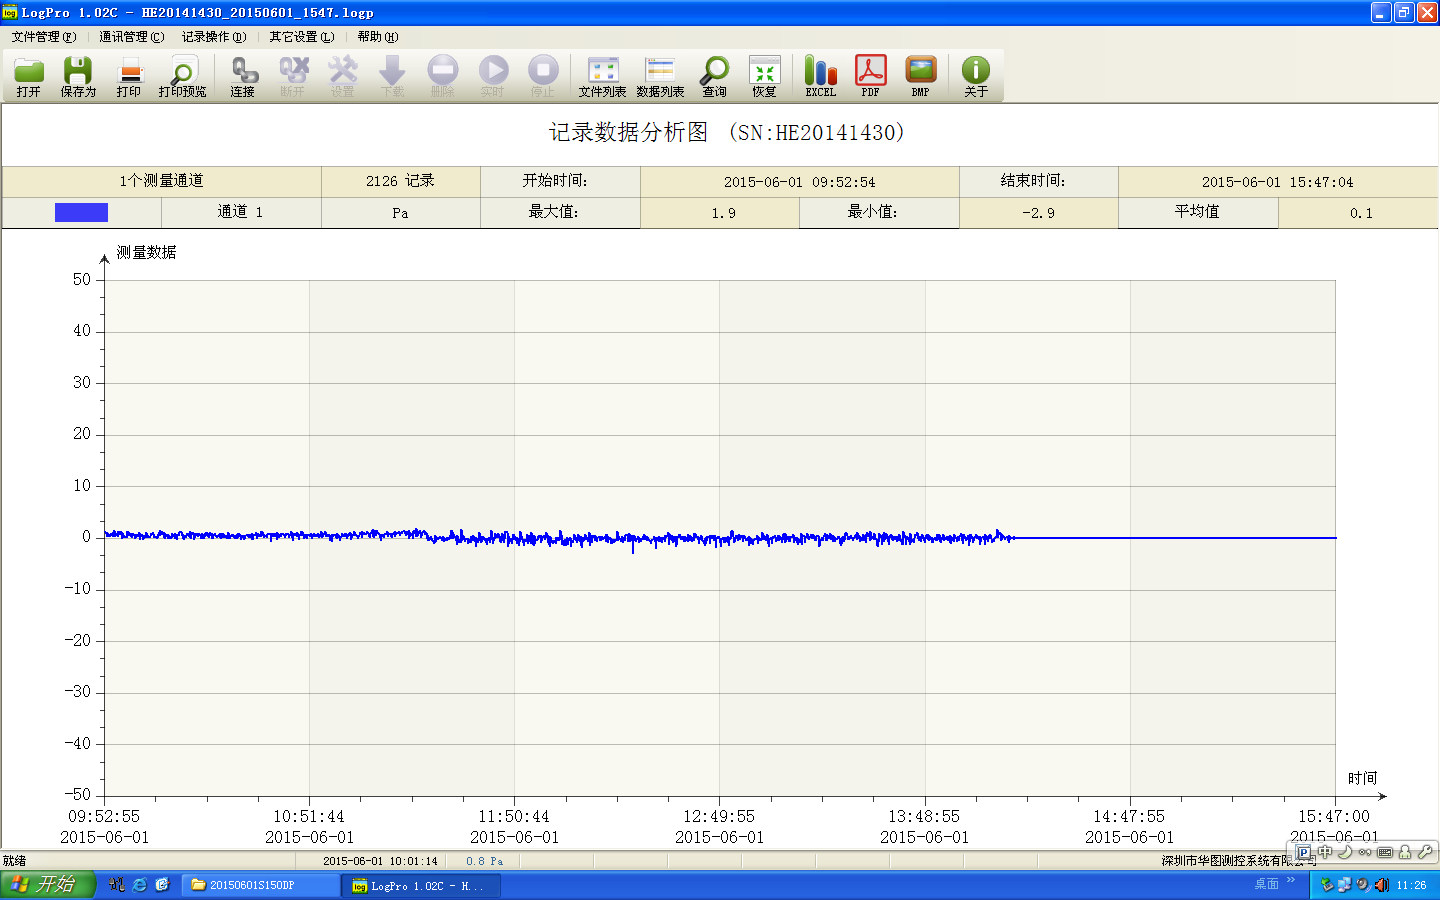Click the 连接 (Connect) chain icon
Viewport: 1440px width, 900px height.
[x=243, y=76]
